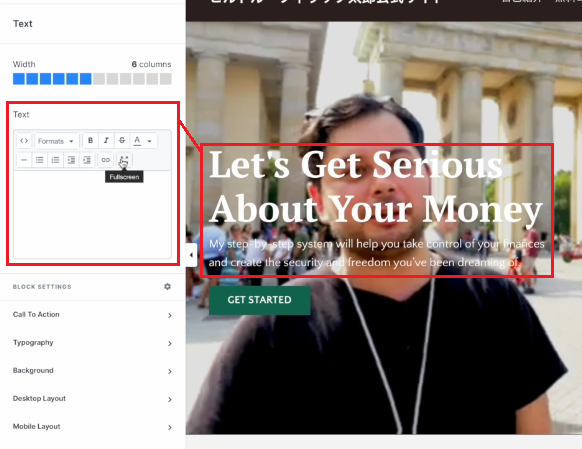Click the GET STARTED button
The width and height of the screenshot is (582, 449).
pos(259,300)
